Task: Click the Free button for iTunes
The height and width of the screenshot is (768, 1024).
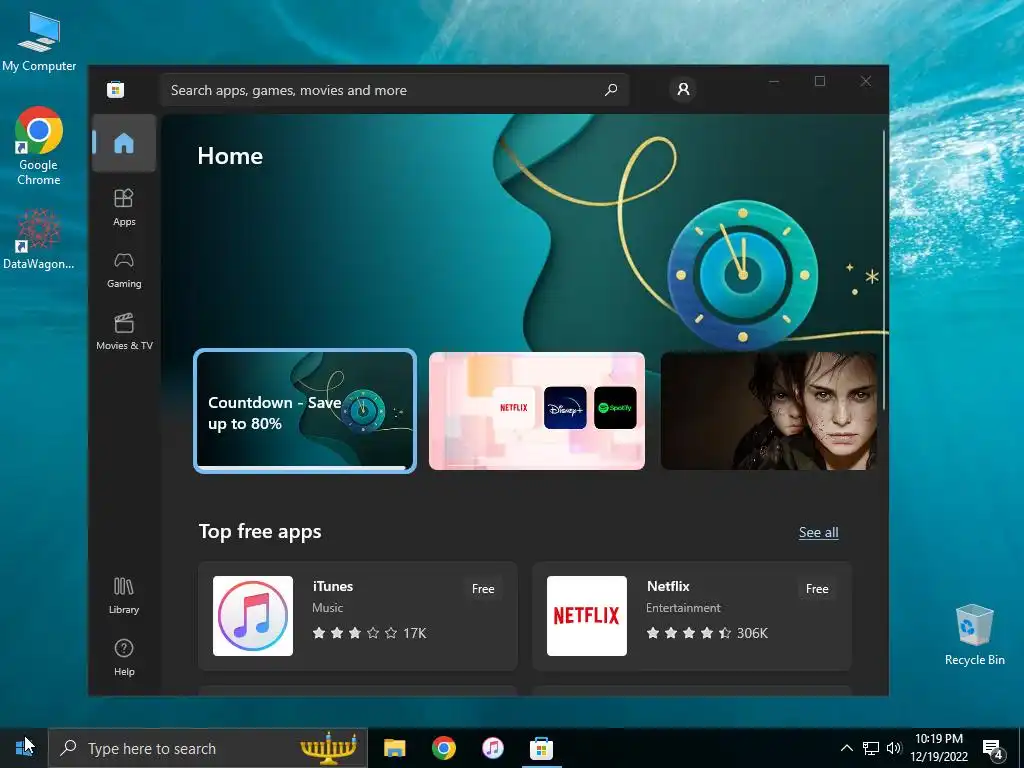Action: tap(483, 588)
